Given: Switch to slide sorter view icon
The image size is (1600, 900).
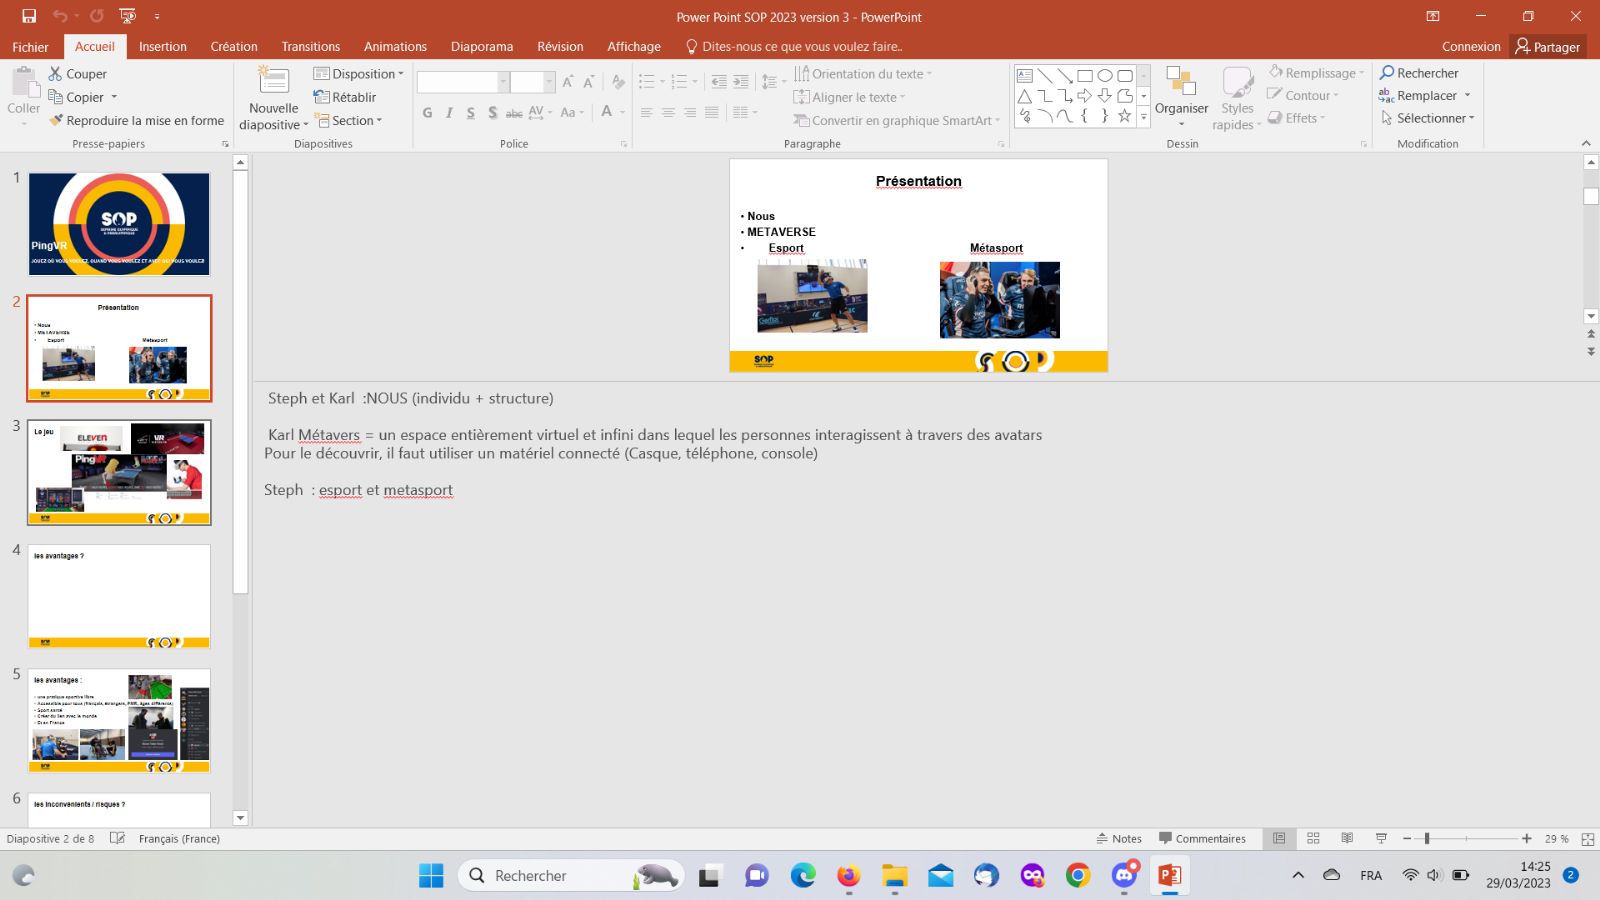Looking at the screenshot, I should tap(1313, 839).
